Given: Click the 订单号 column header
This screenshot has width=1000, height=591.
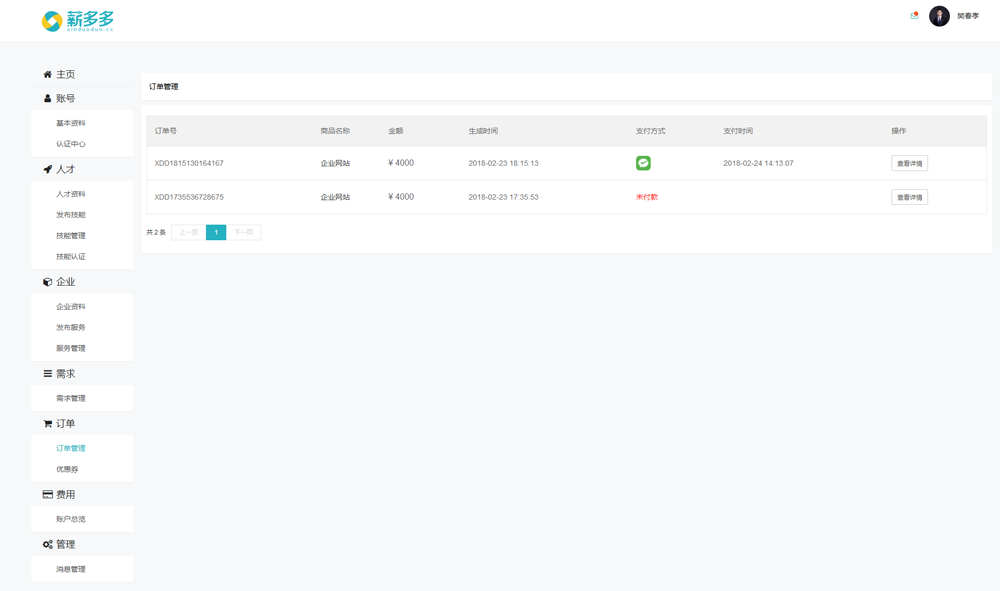Looking at the screenshot, I should [x=166, y=131].
